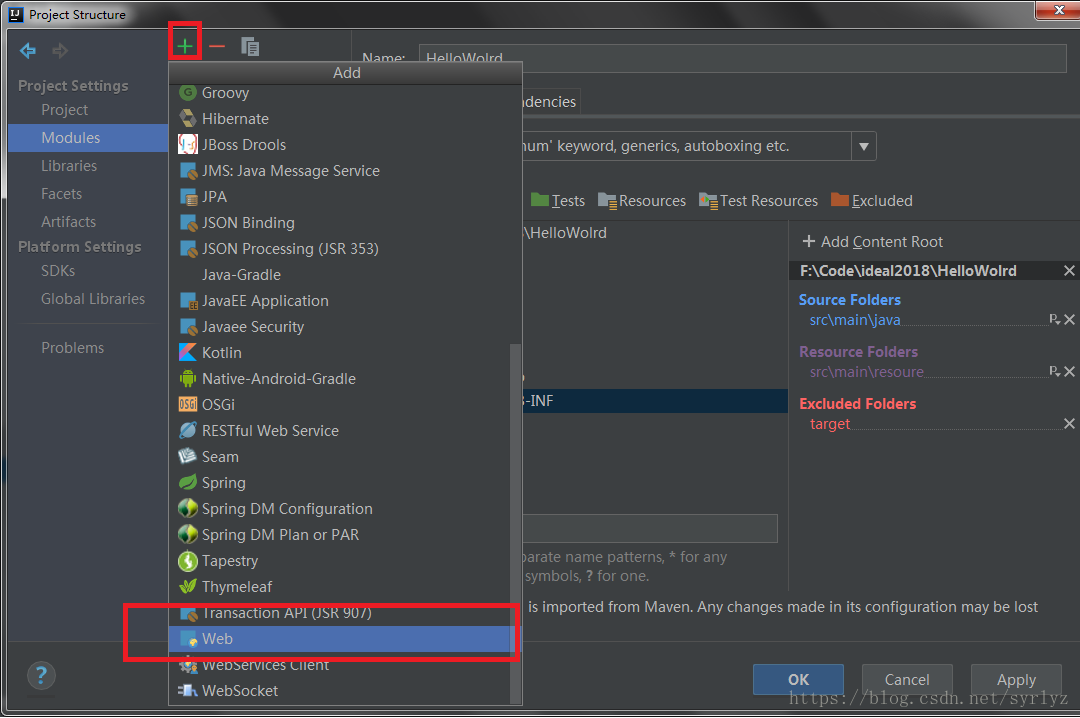Open Artifacts in the sidebar
The image size is (1080, 718).
(68, 222)
